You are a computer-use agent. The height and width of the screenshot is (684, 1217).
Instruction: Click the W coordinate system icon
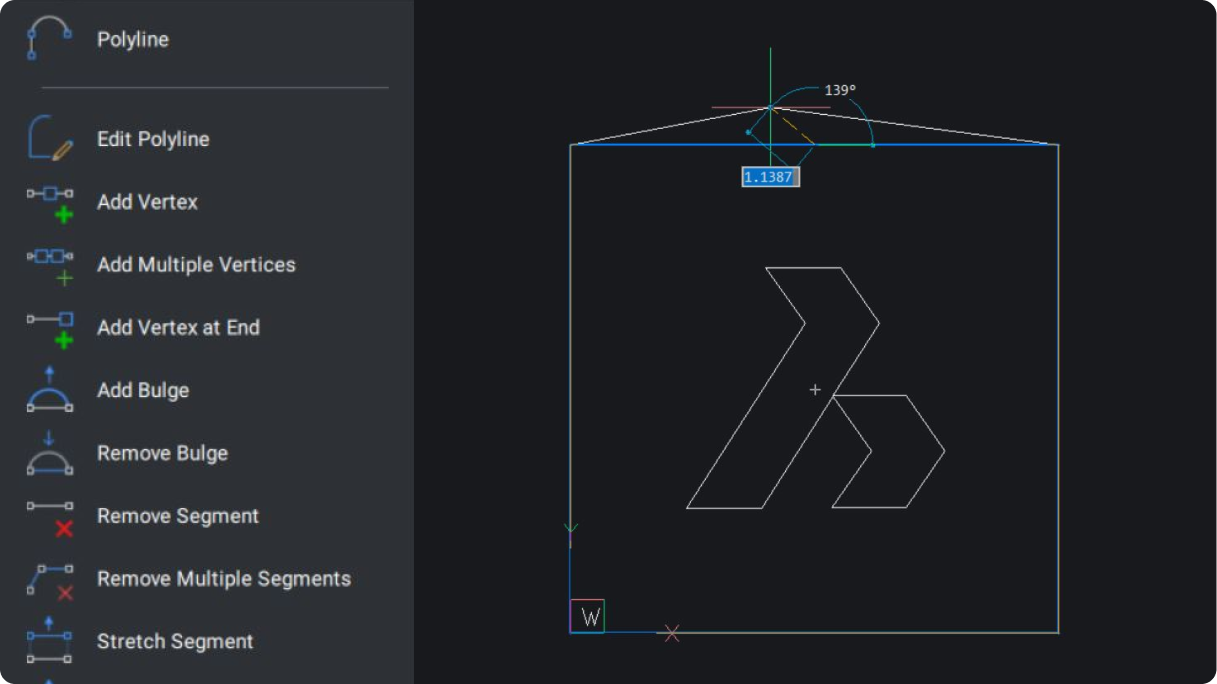(x=587, y=616)
